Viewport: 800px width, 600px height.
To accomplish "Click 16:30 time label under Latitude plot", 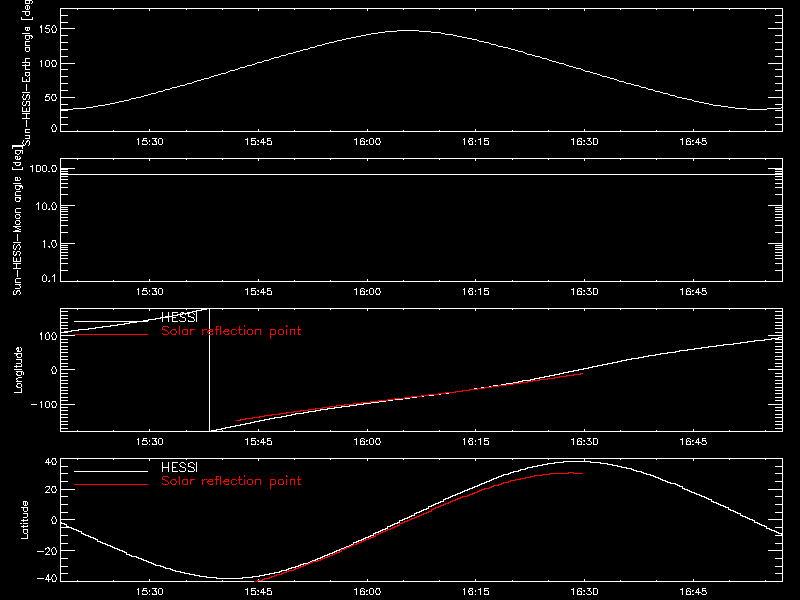I will point(584,592).
